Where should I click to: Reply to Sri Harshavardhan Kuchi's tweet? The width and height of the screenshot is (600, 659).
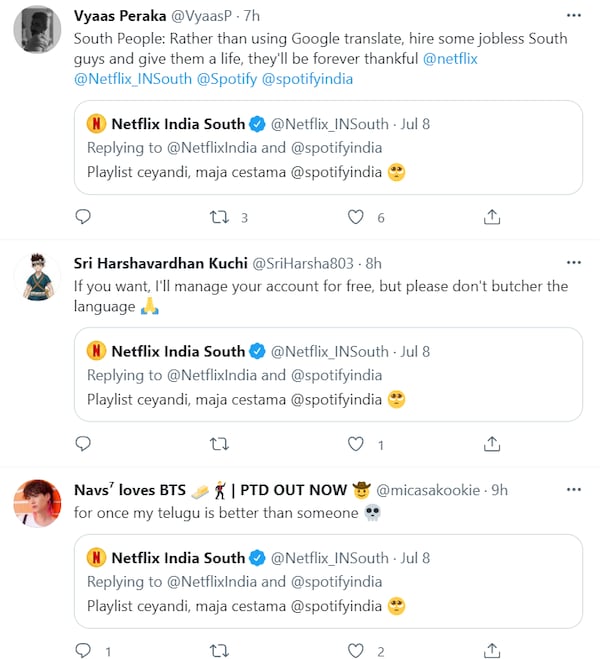click(83, 443)
